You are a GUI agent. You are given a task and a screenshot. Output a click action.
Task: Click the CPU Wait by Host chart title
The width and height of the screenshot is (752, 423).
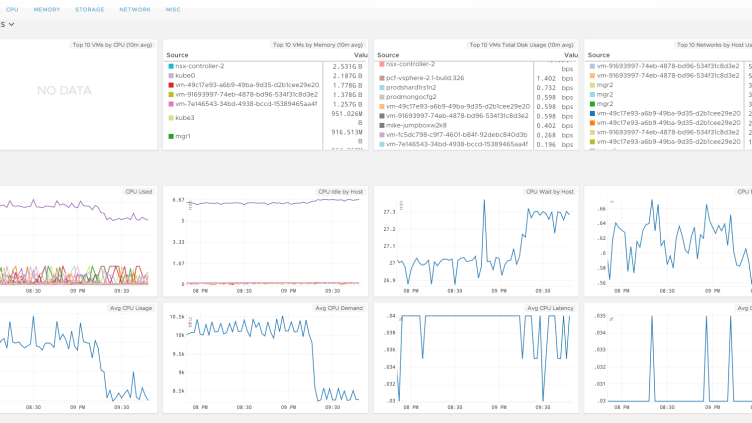[549, 191]
